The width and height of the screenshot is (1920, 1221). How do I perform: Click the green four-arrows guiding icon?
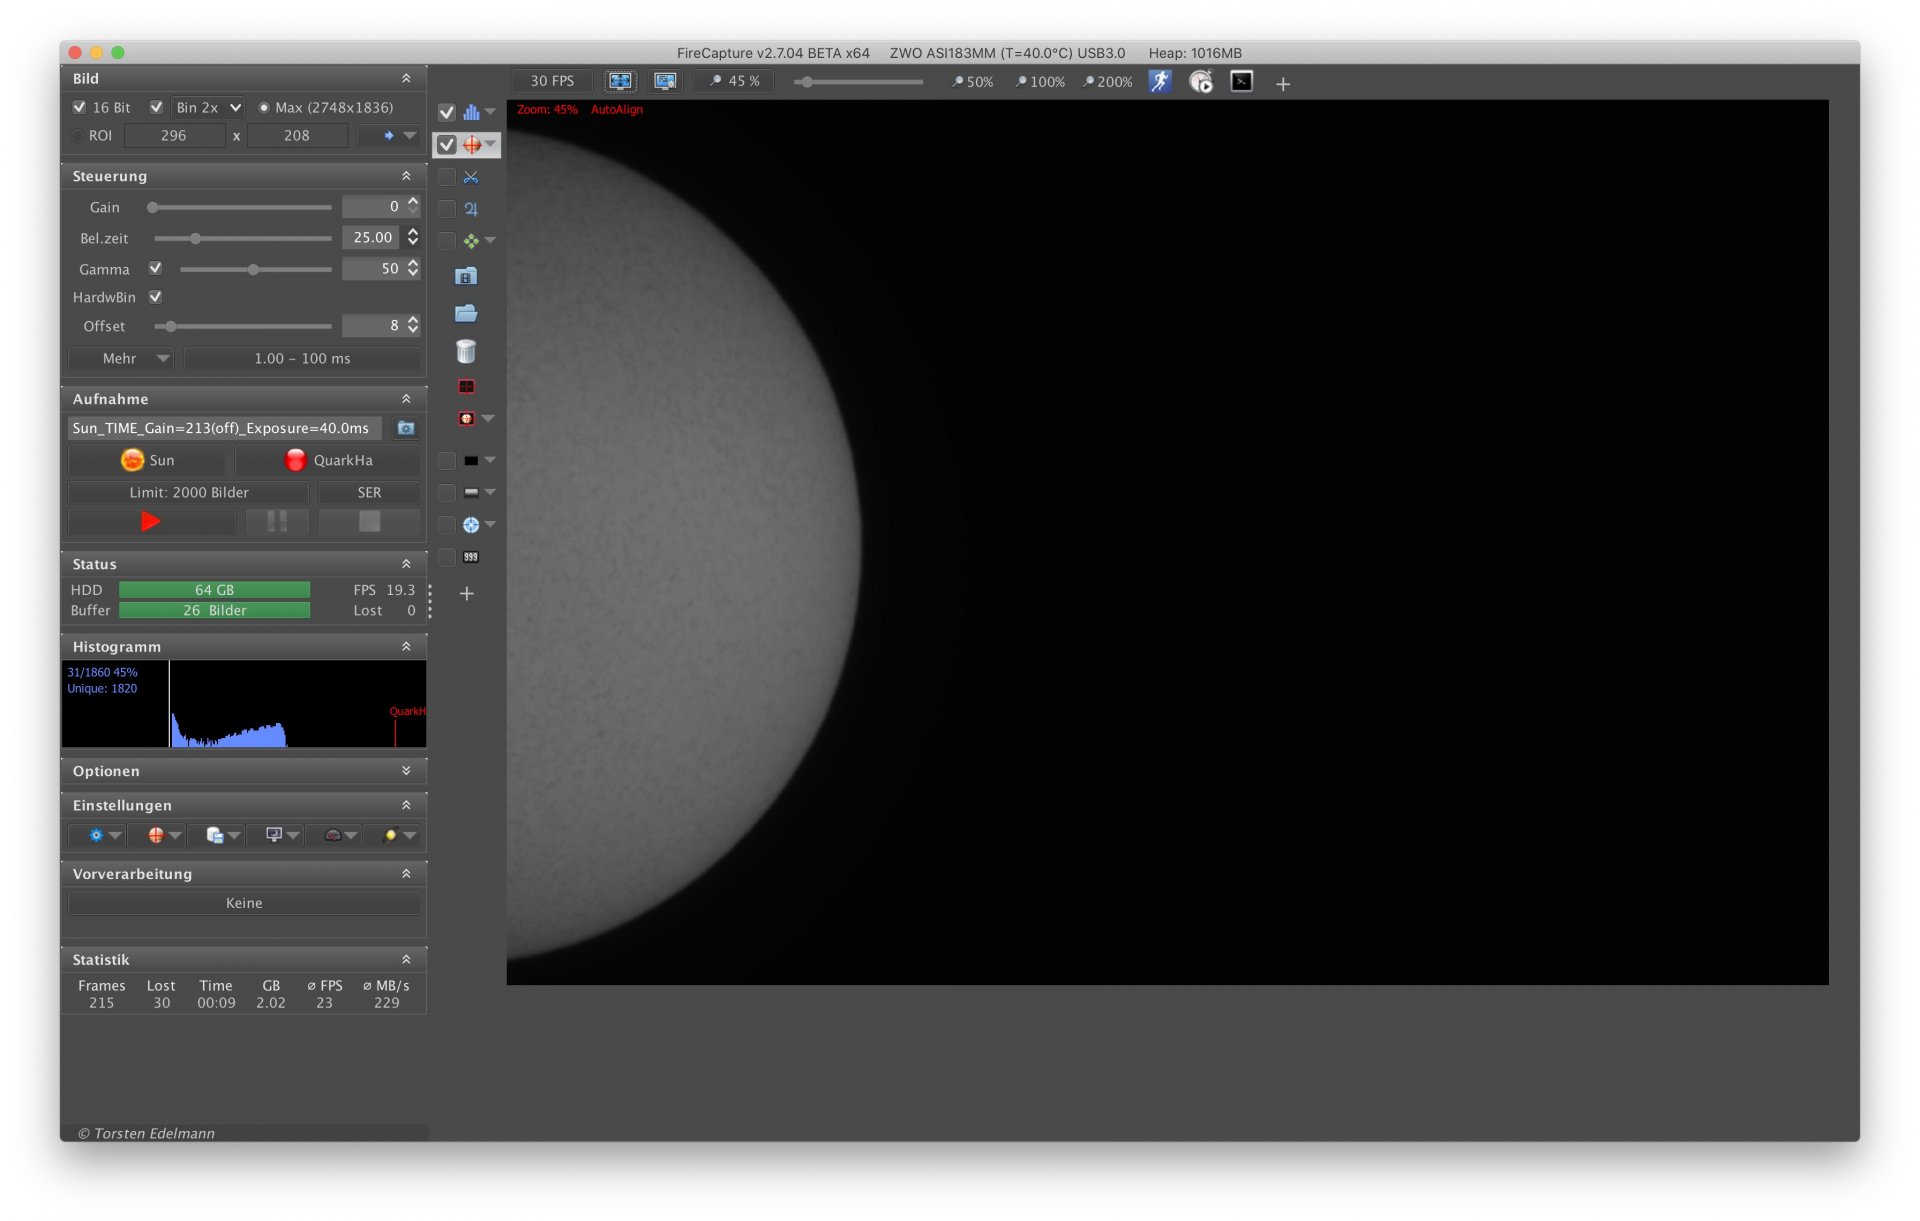pyautogui.click(x=471, y=241)
